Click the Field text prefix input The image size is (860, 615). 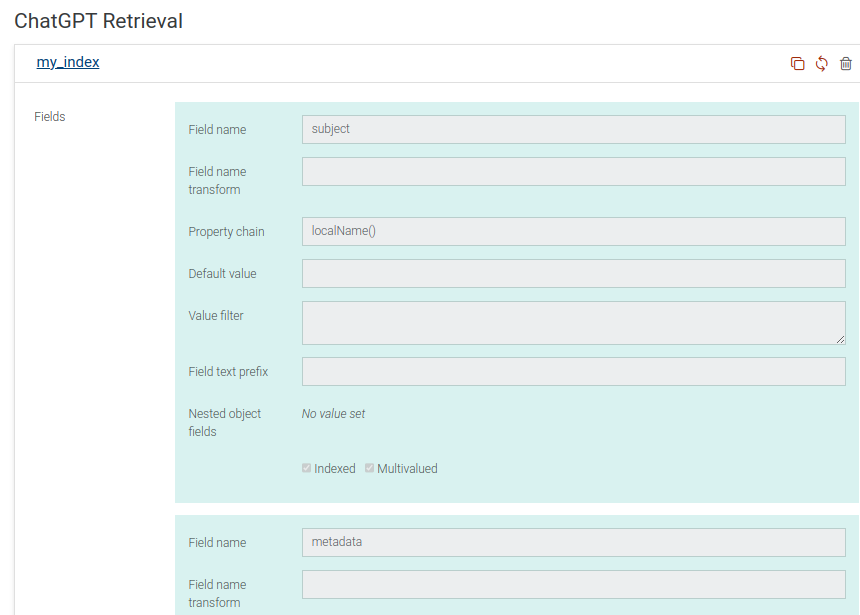pyautogui.click(x=574, y=371)
